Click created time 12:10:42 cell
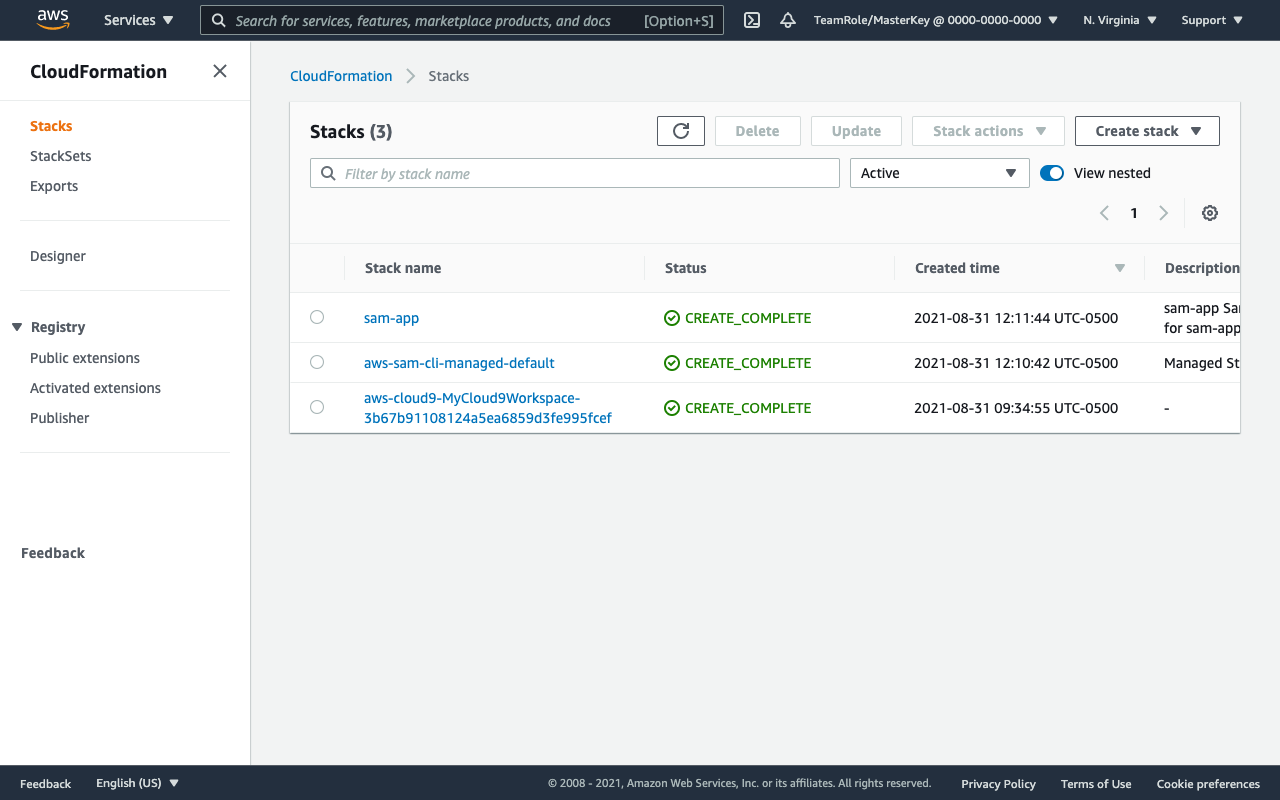 1016,363
